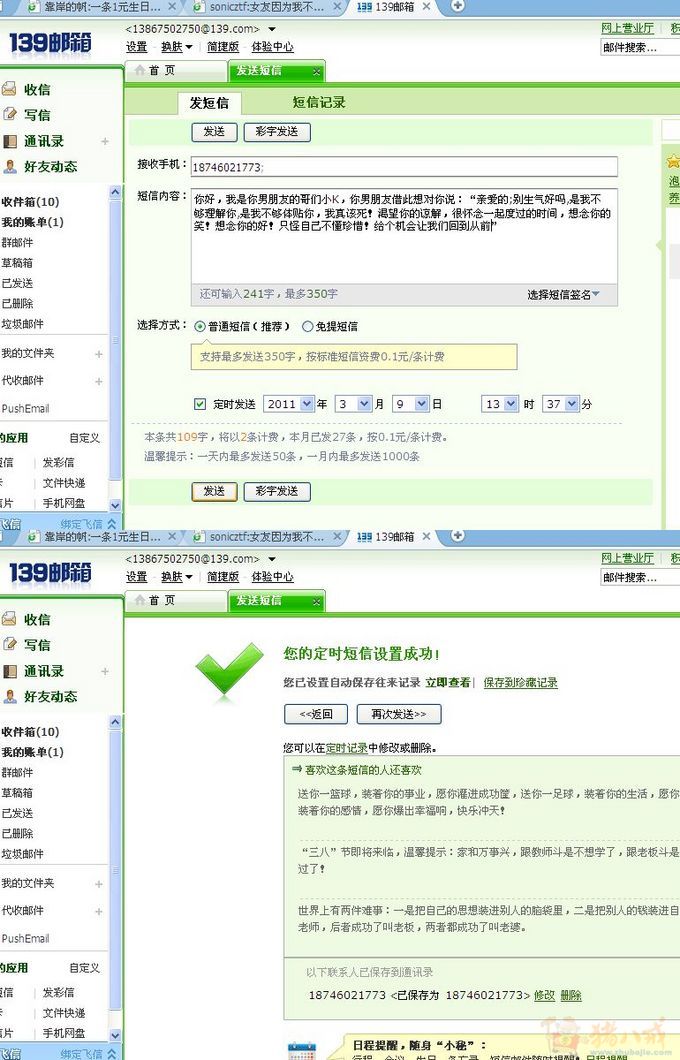Screen dimensions: 680x1060
Task: Open 收信 inbox icon on SMS compose page
Action: point(9,89)
